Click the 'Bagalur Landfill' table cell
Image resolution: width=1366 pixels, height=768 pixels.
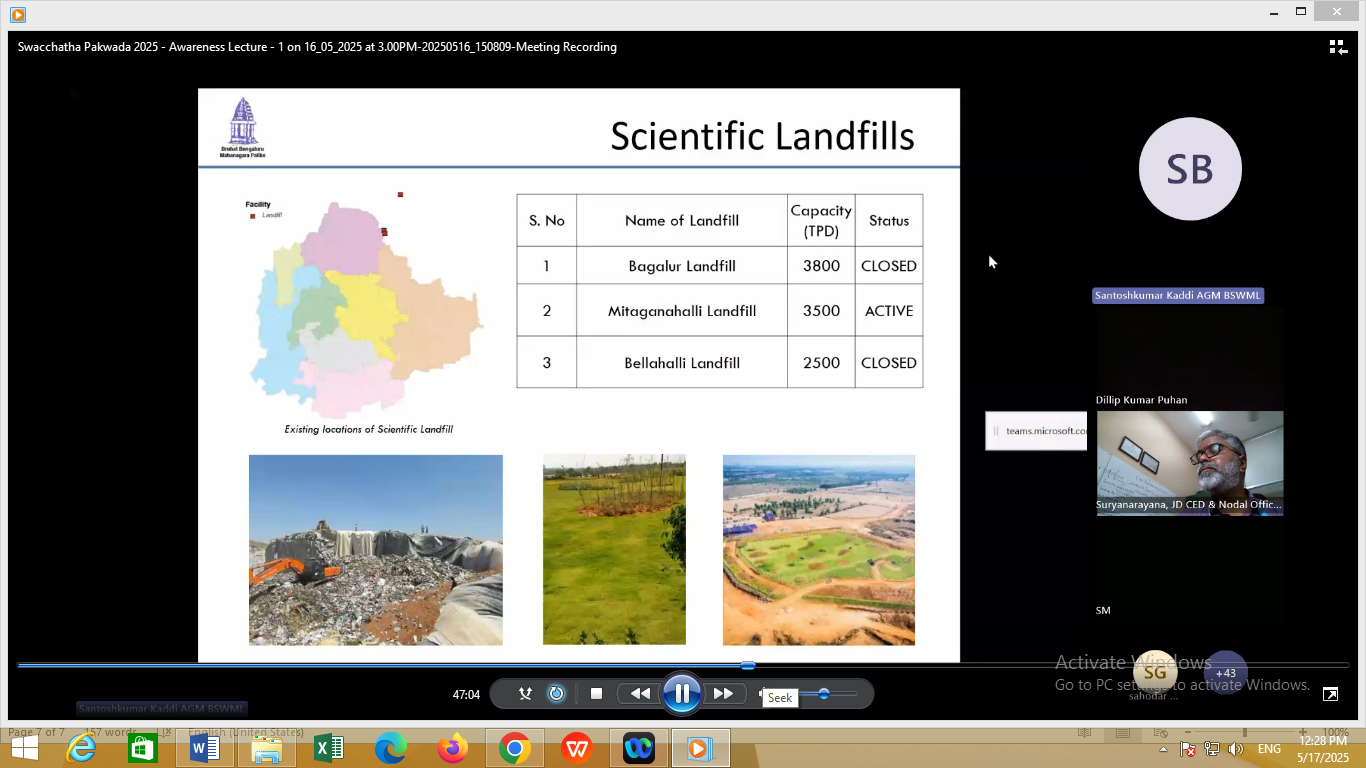(x=682, y=266)
